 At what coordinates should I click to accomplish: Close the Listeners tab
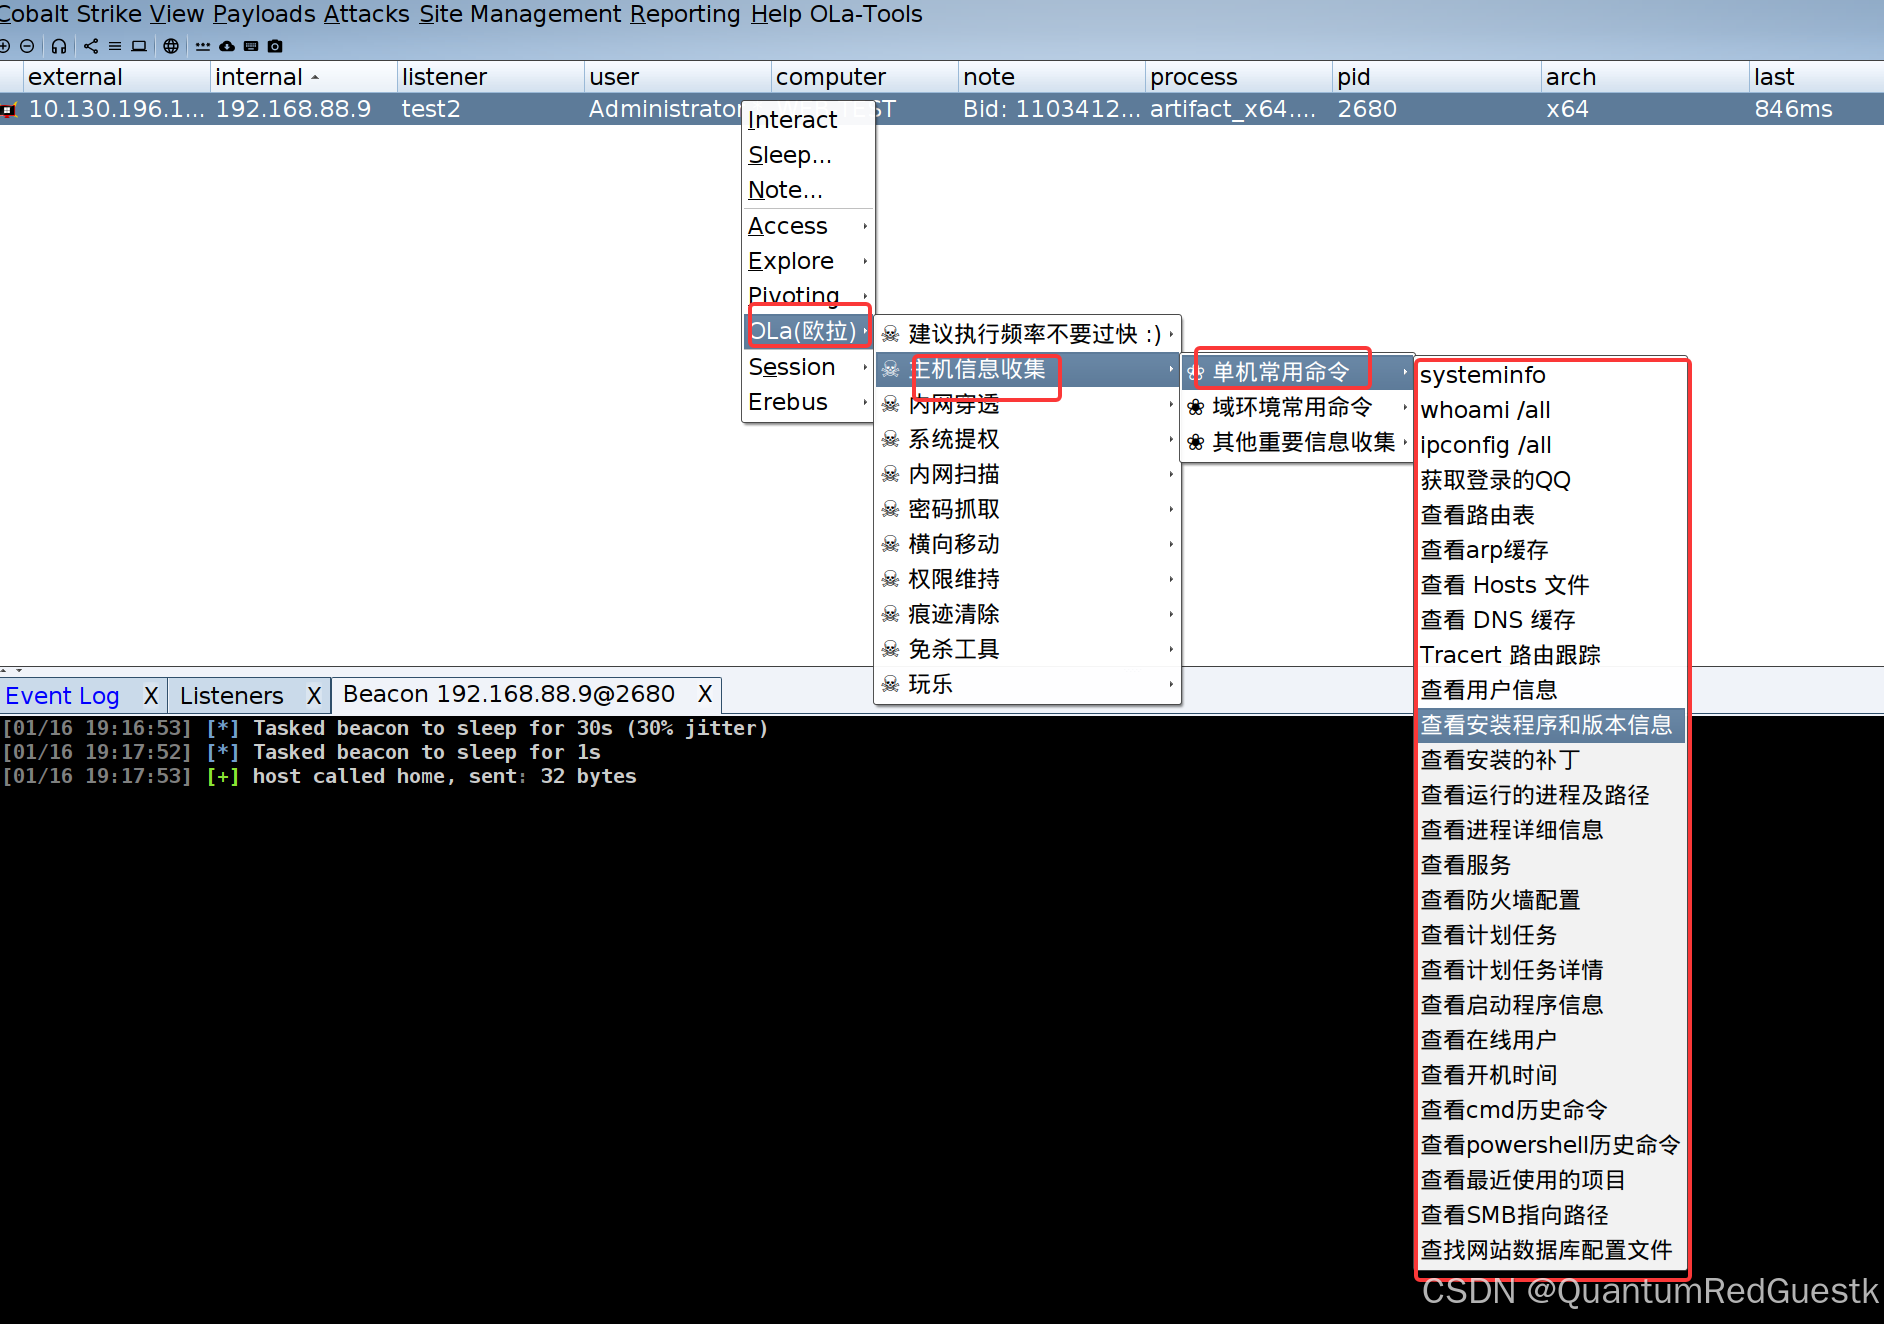[314, 696]
